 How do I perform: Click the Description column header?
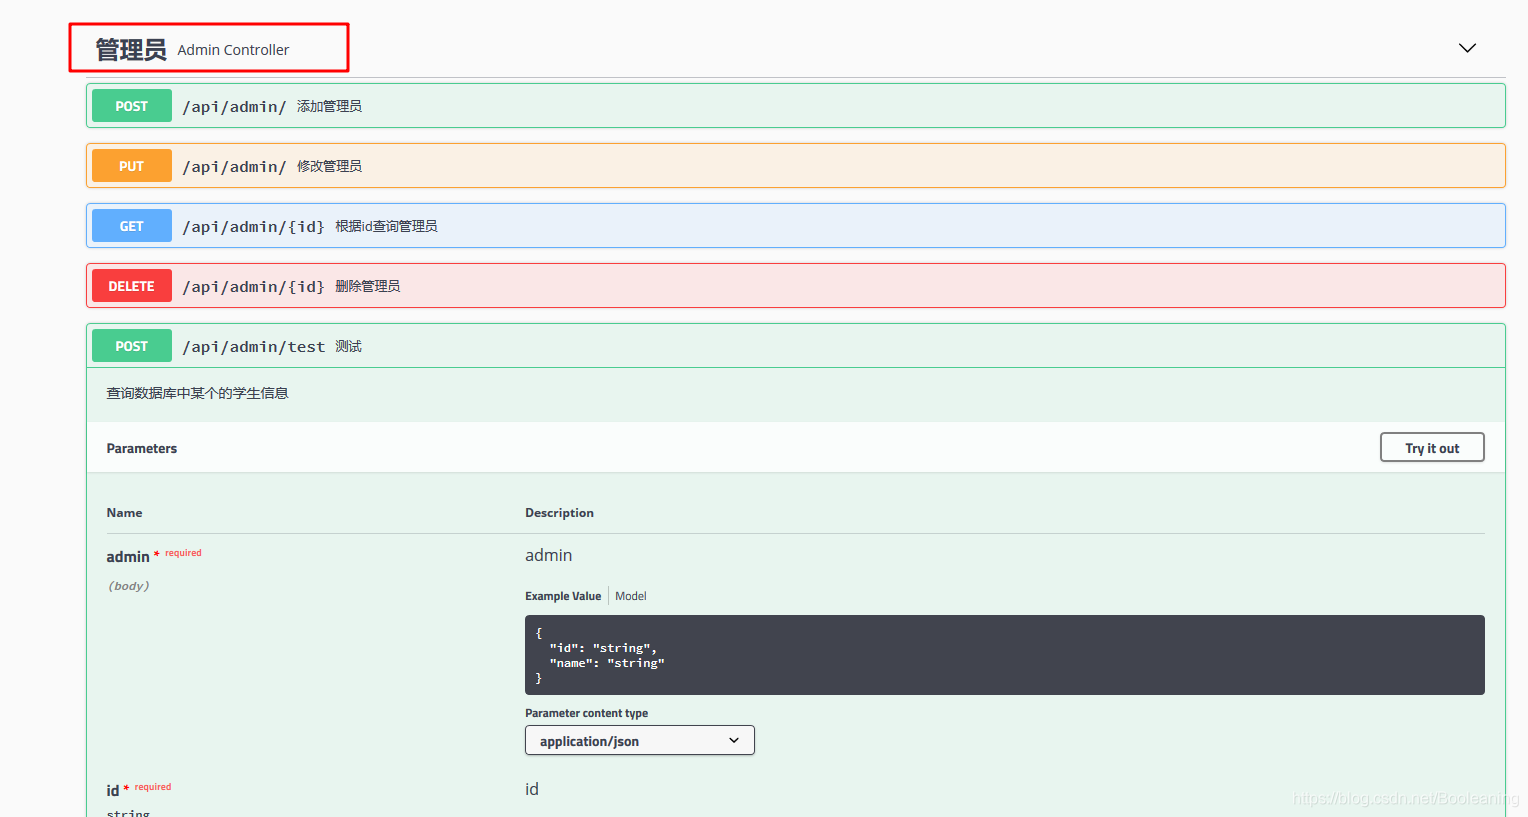tap(560, 513)
